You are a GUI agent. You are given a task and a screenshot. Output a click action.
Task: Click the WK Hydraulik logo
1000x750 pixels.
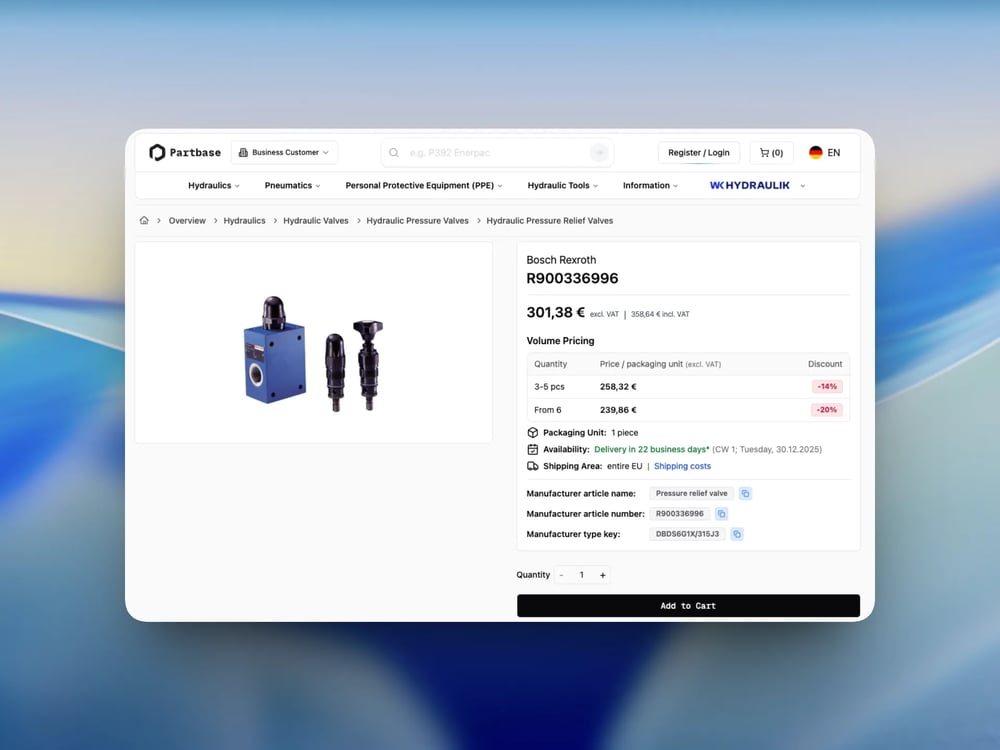[x=749, y=186]
